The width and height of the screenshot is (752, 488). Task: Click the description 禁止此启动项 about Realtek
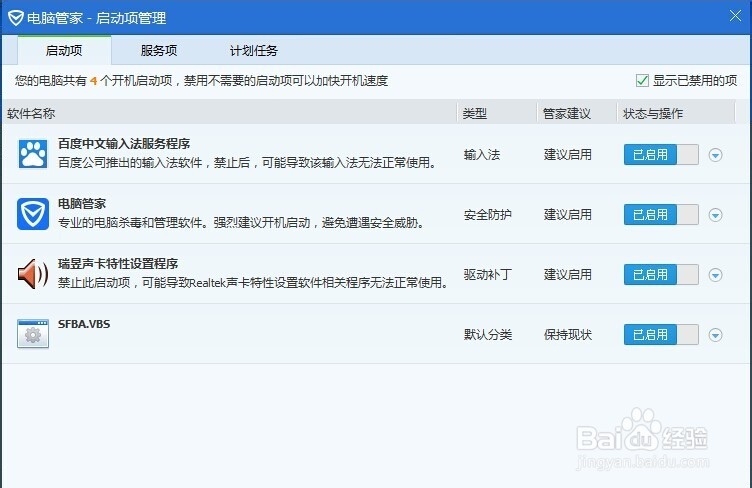[253, 283]
